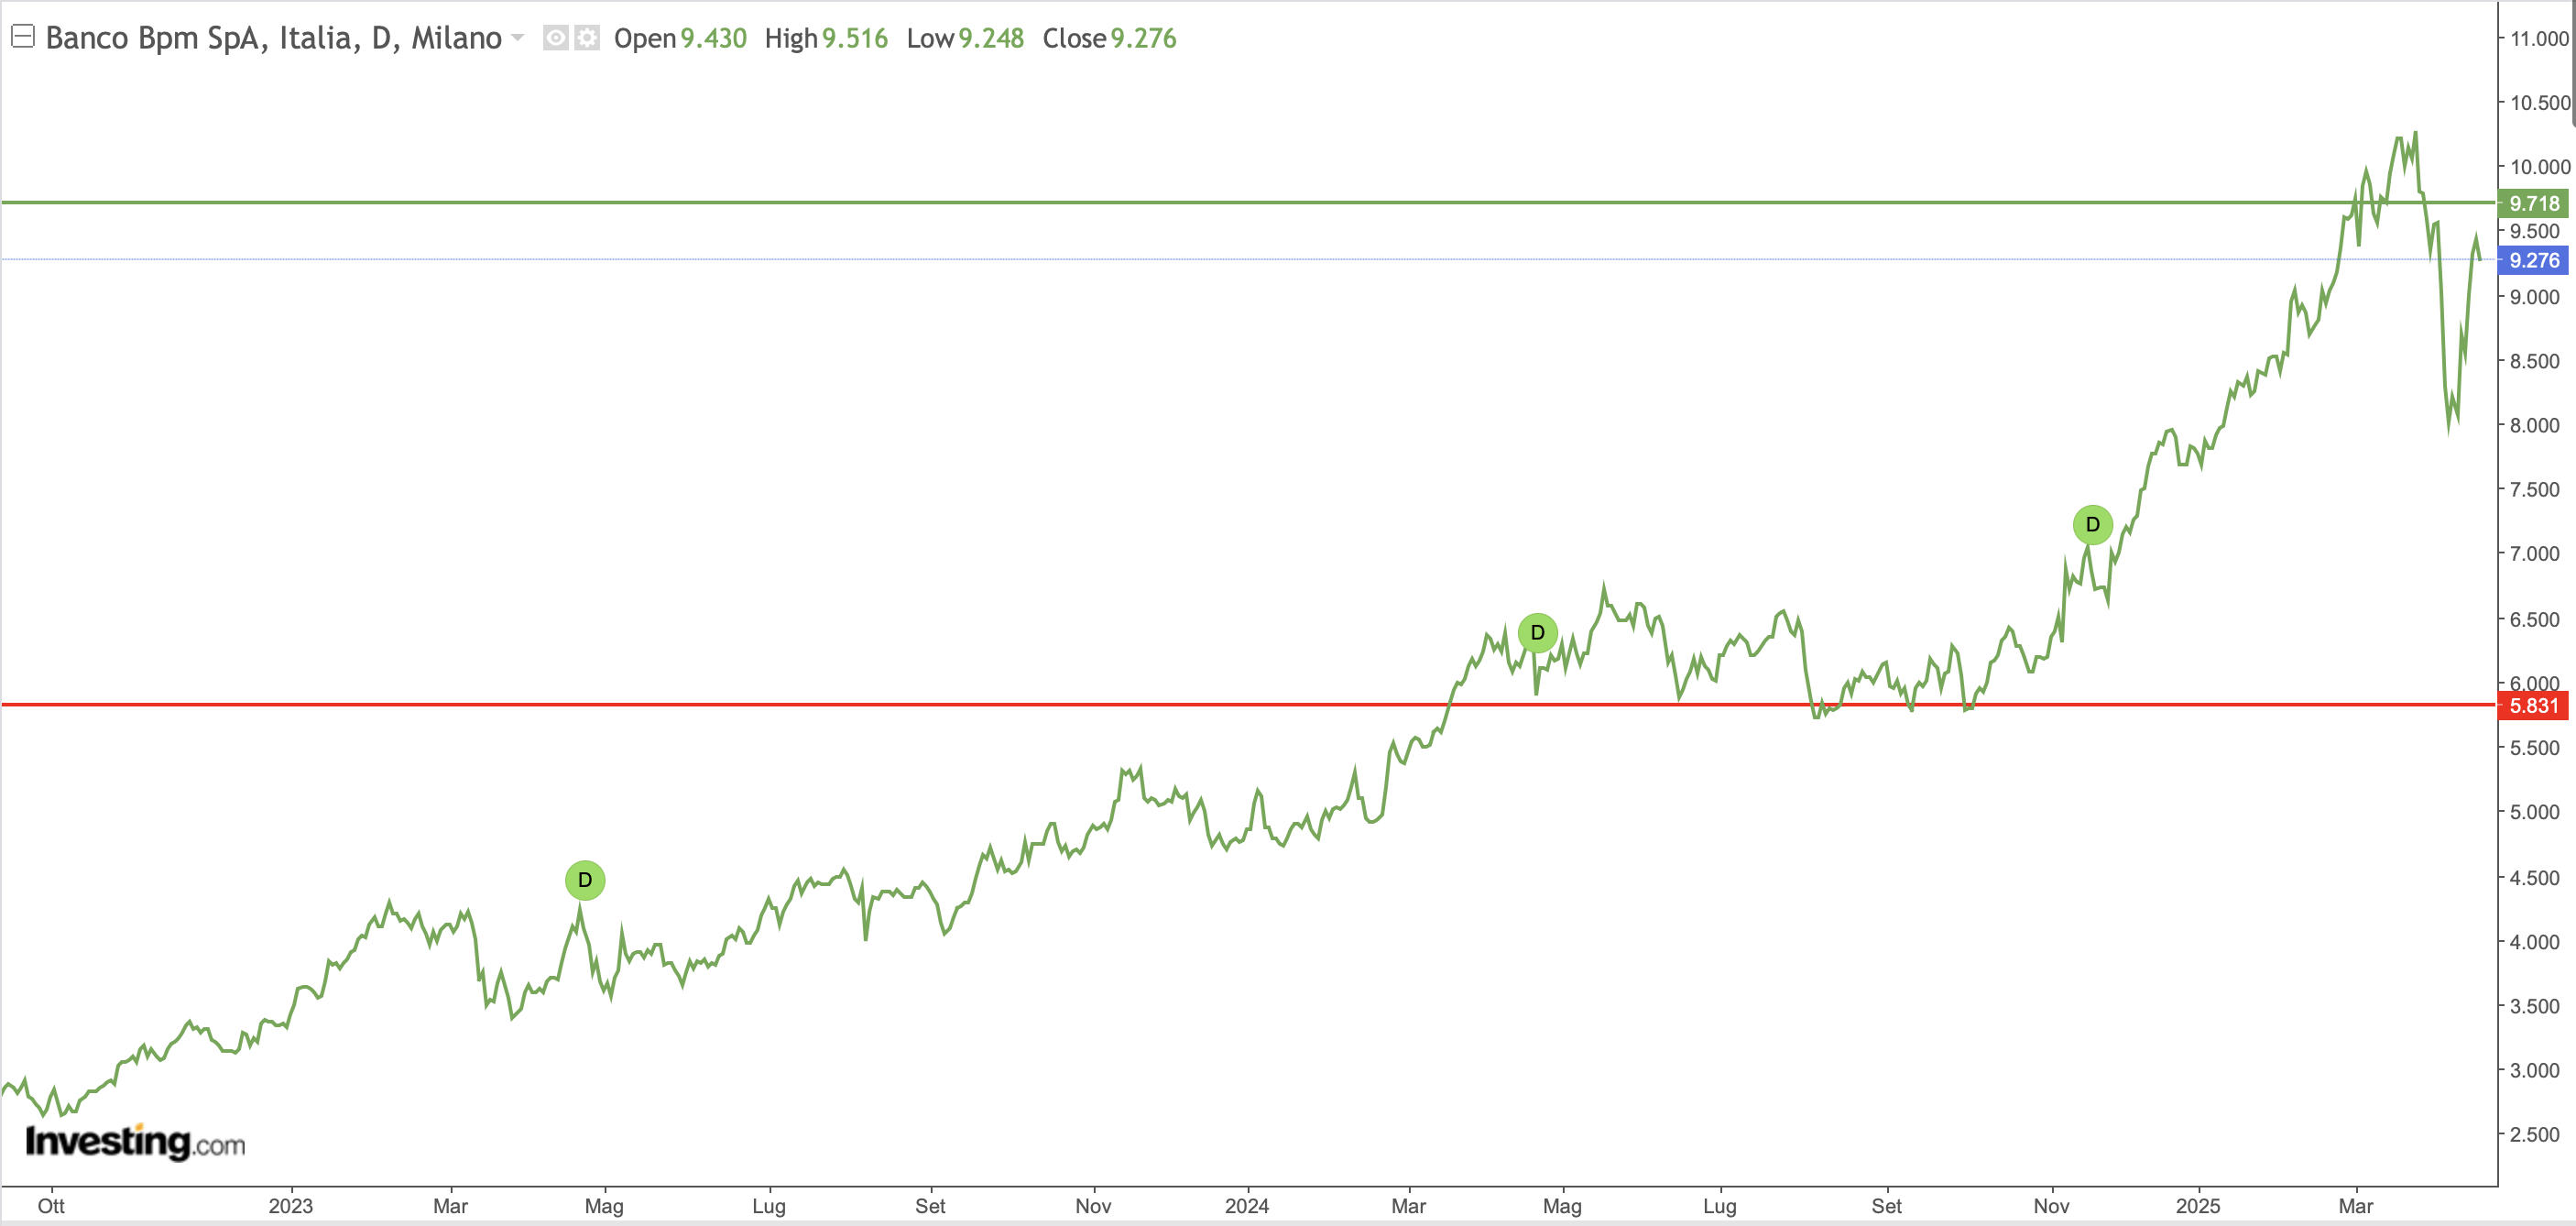Select the High value 9.516

(854, 38)
